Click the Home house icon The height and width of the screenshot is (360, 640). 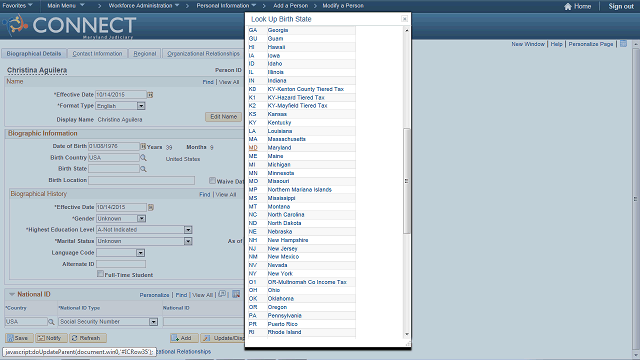[568, 6]
